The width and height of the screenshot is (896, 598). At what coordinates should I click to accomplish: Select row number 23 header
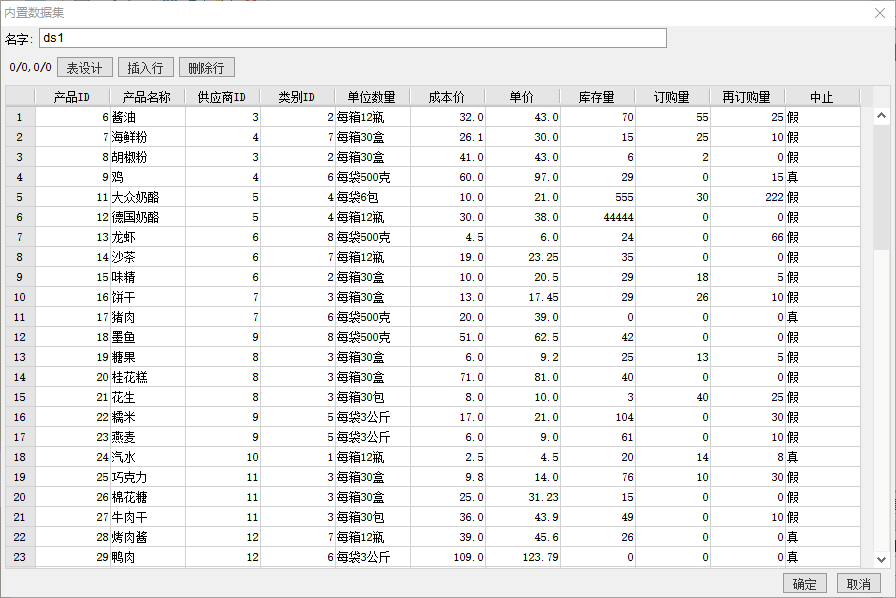pyautogui.click(x=20, y=557)
